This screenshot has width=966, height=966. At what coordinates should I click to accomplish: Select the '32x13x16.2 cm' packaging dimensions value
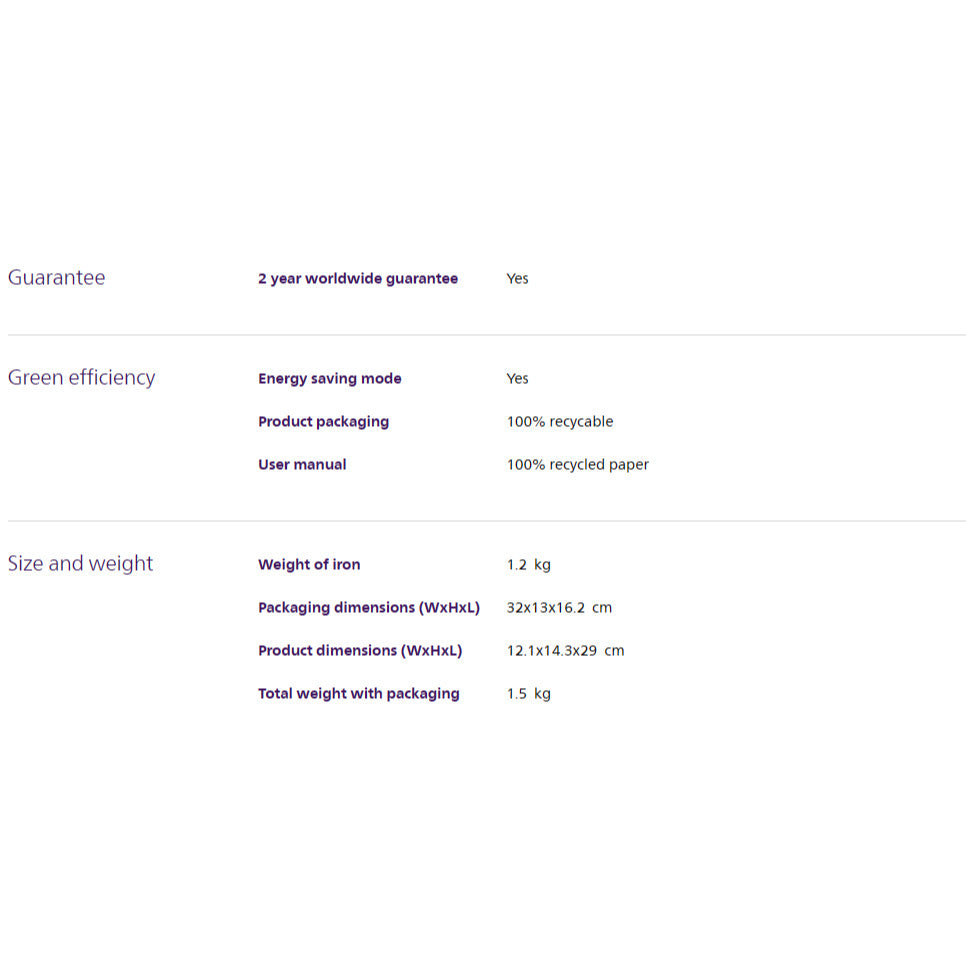pos(559,608)
